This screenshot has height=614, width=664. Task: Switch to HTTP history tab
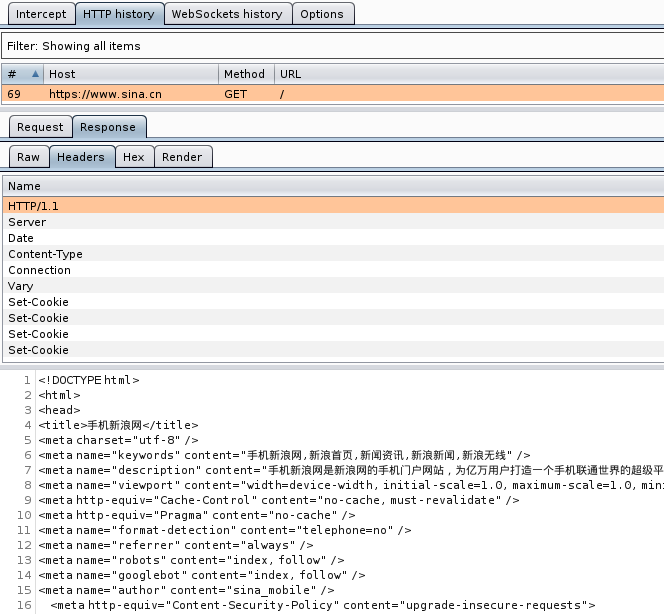(119, 14)
